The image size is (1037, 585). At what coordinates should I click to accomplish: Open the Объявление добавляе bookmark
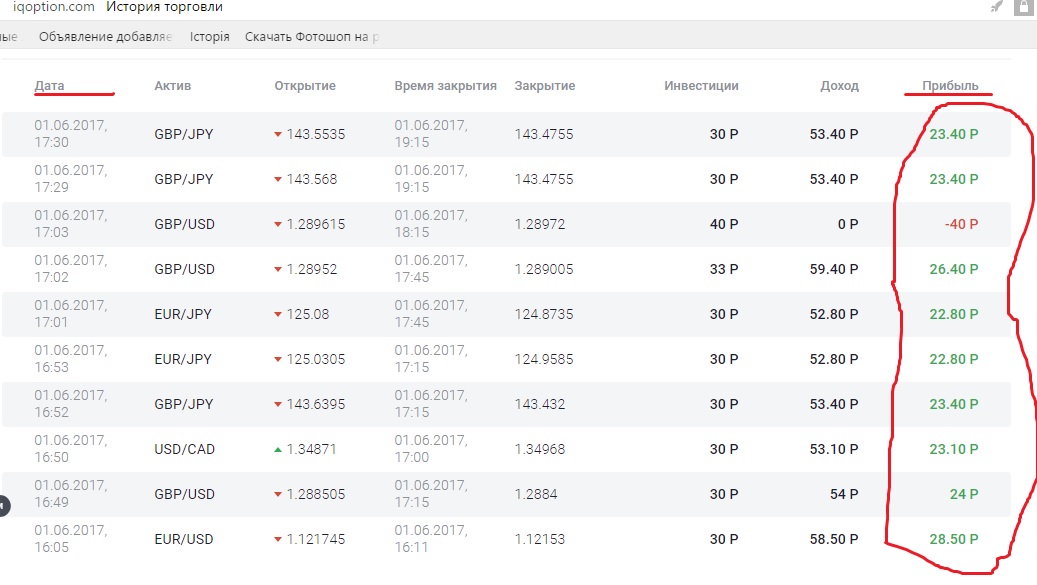(105, 36)
